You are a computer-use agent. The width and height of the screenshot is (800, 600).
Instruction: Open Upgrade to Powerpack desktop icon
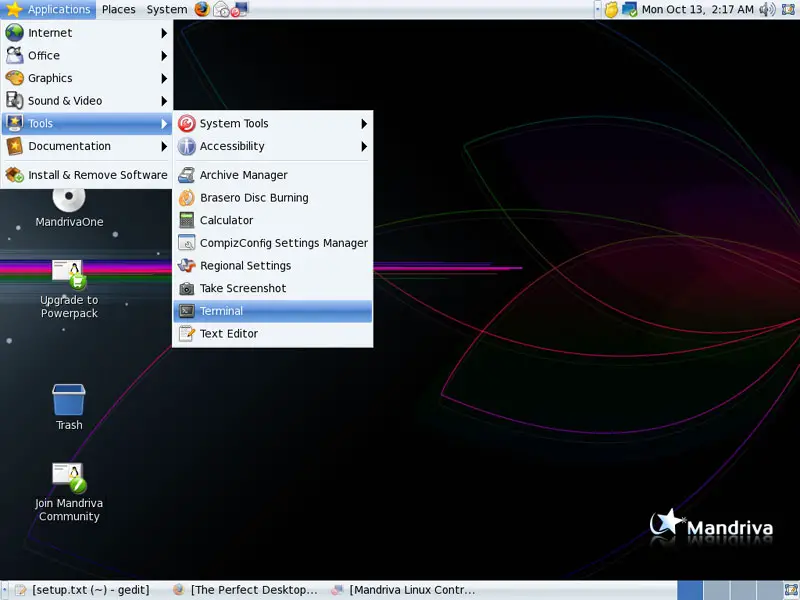point(69,289)
